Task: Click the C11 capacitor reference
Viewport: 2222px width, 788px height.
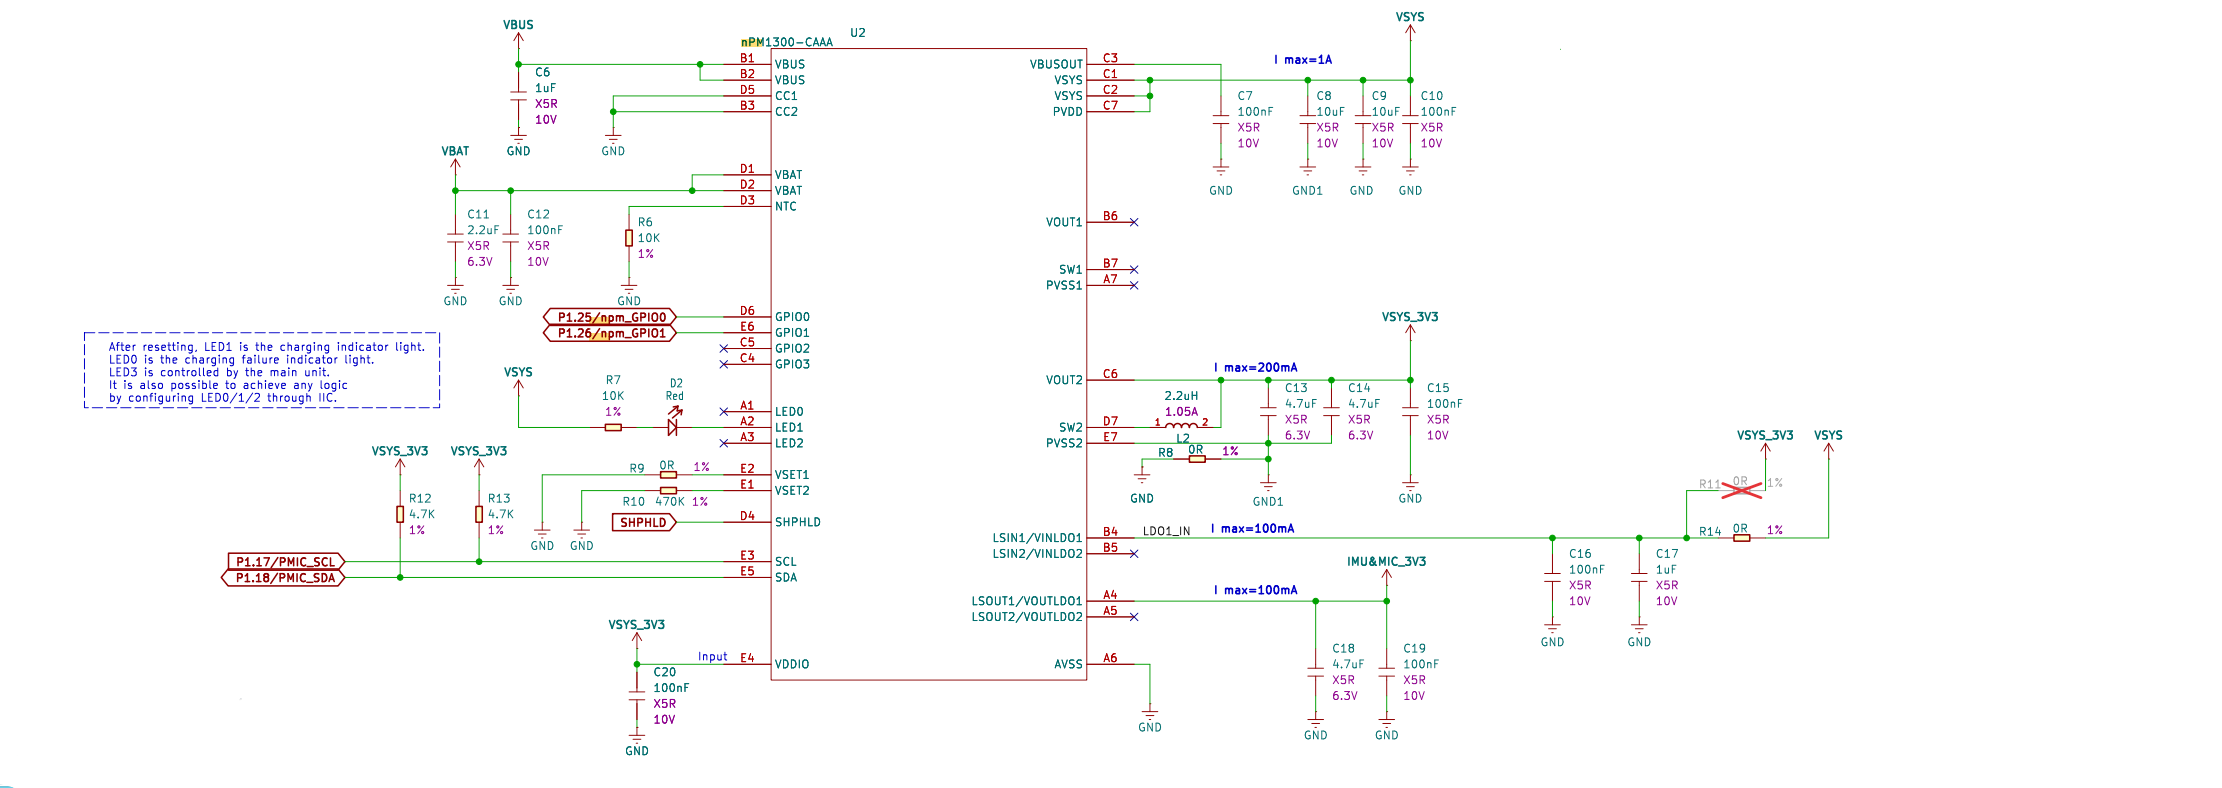Action: 478,214
